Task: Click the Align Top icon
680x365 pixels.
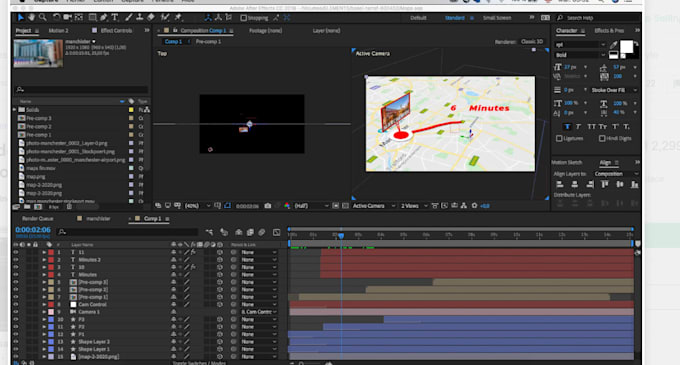Action: tap(605, 185)
